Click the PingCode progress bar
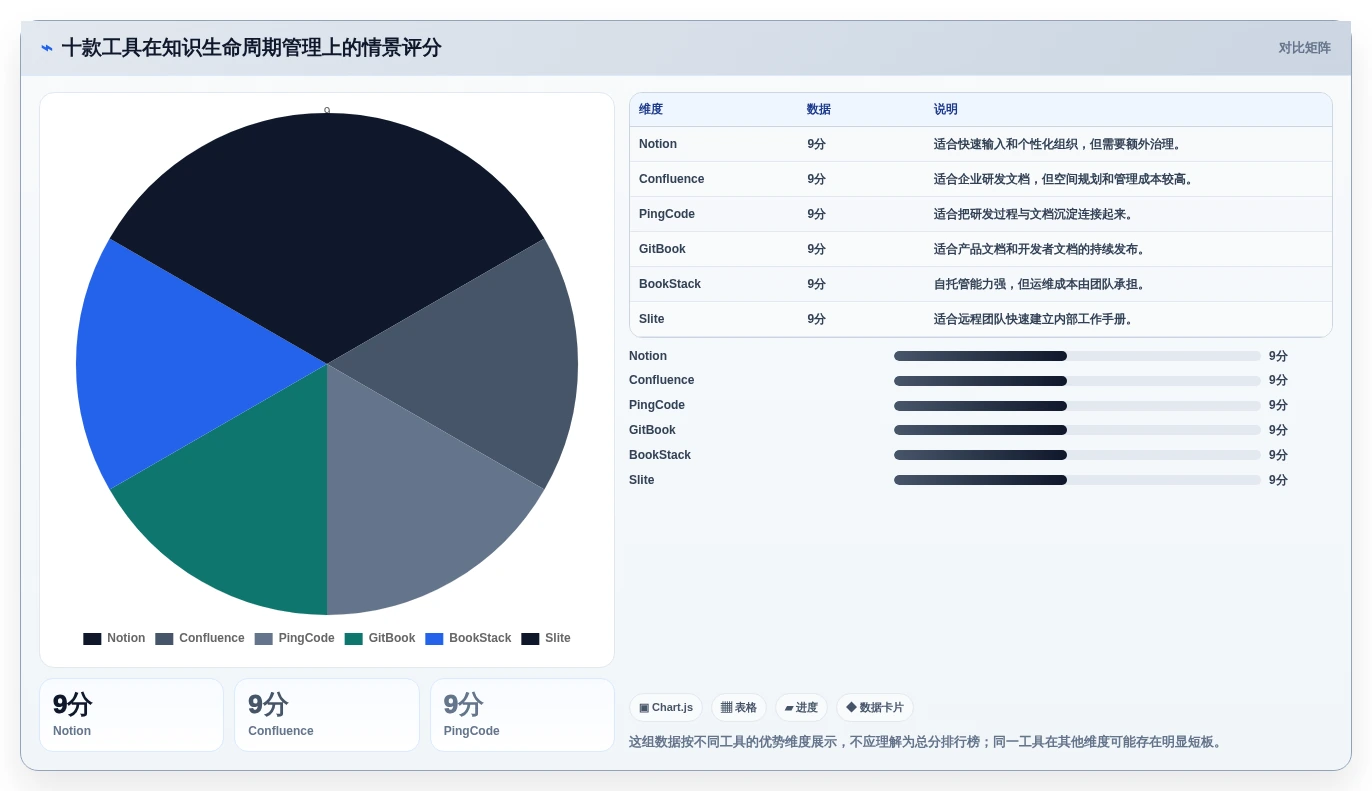Image resolution: width=1372 pixels, height=791 pixels. [1077, 406]
